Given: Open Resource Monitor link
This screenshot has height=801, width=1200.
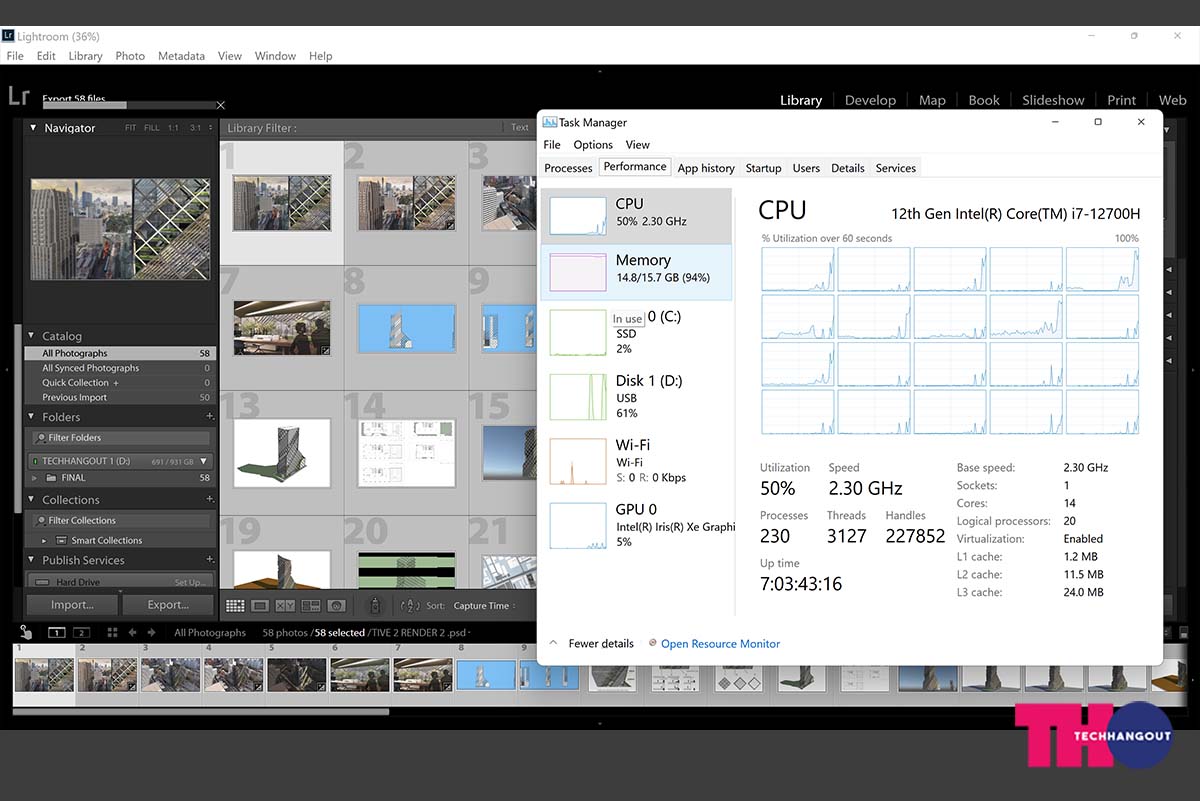Looking at the screenshot, I should click(x=720, y=644).
